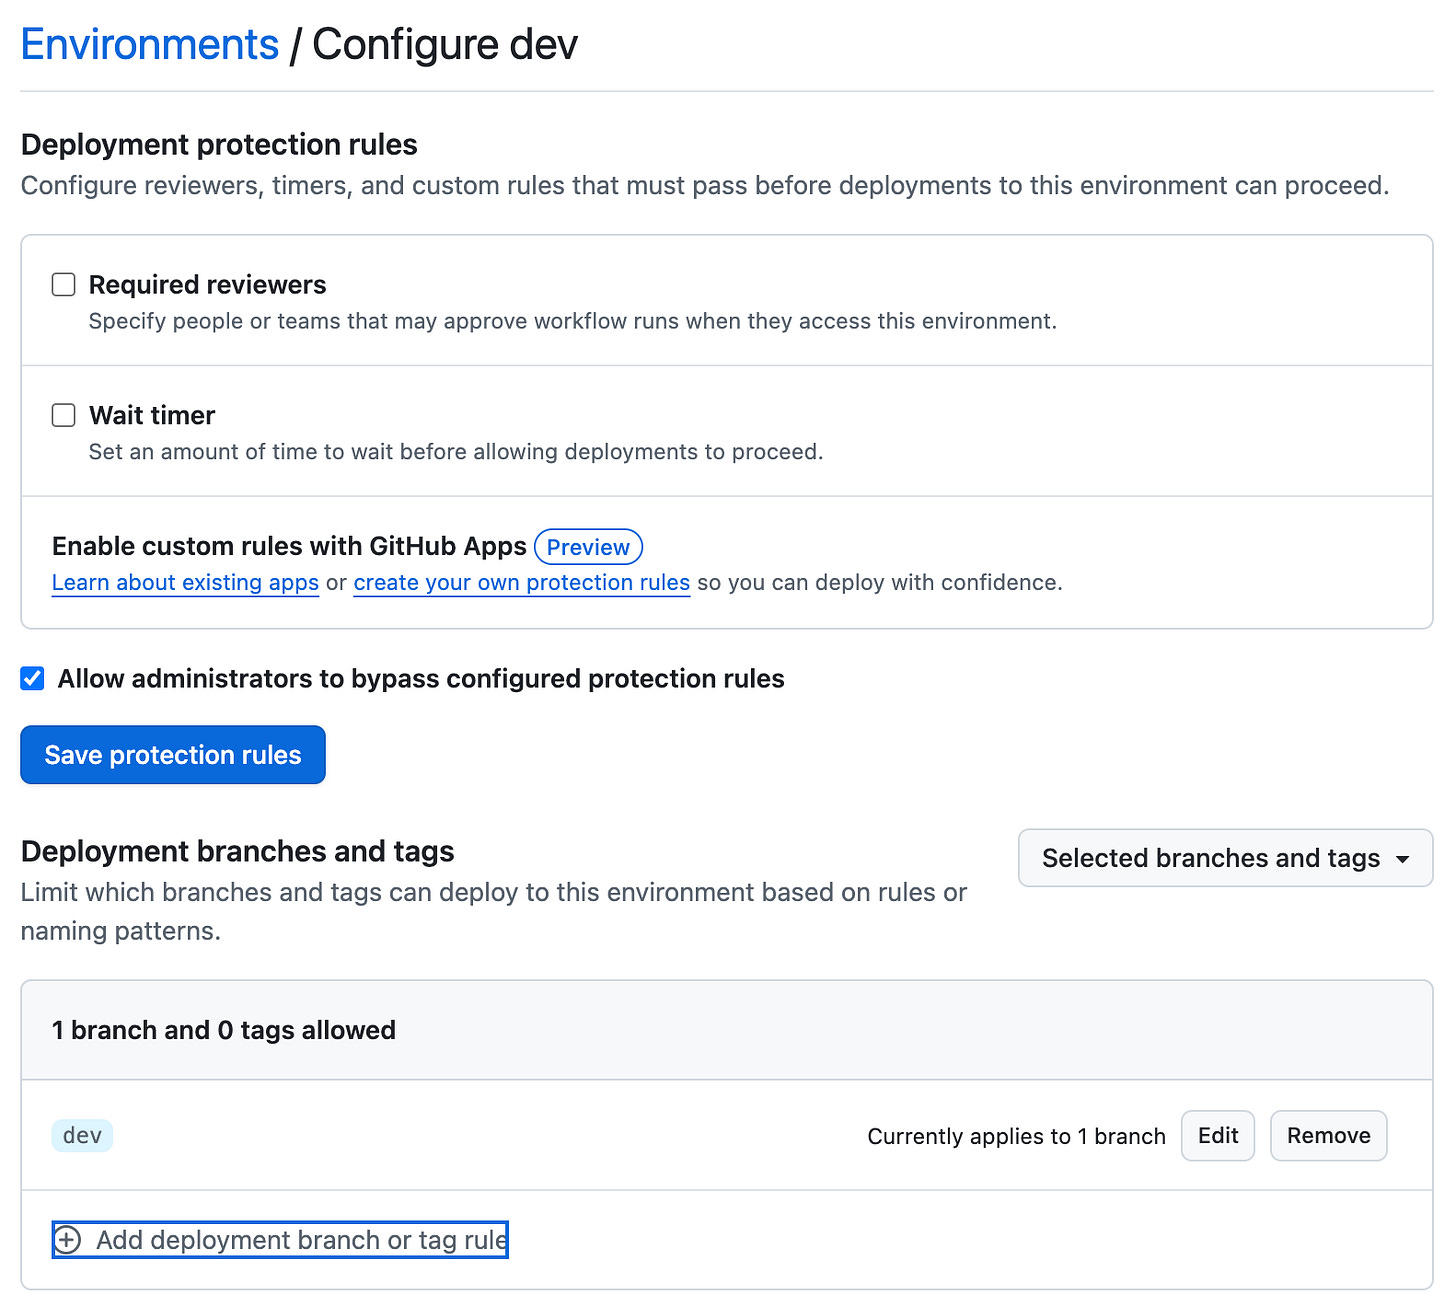Tick the Wait timer checkbox
The image size is (1456, 1307).
pyautogui.click(x=64, y=415)
